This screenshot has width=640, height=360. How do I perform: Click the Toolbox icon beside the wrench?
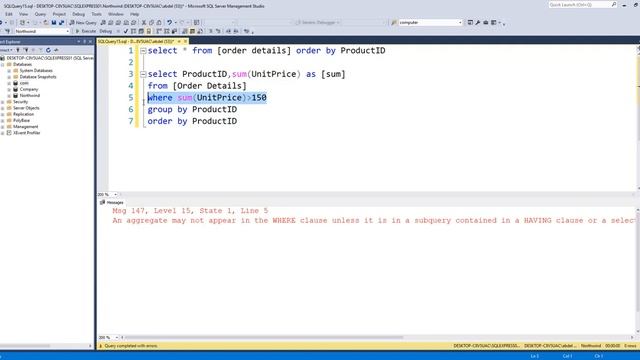[486, 22]
